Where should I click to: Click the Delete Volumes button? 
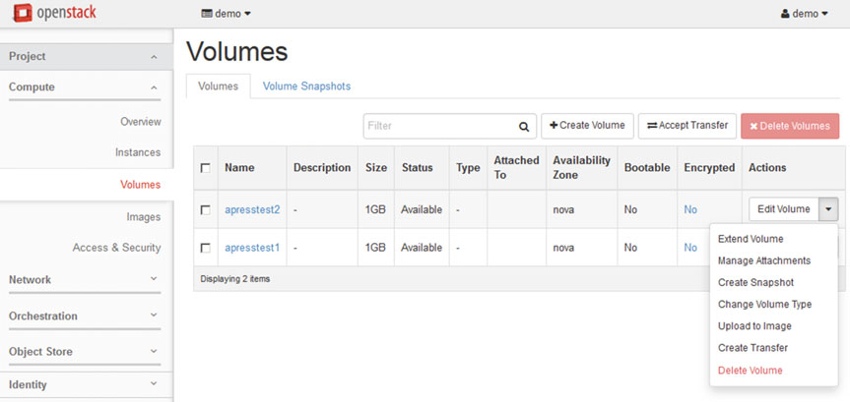pyautogui.click(x=790, y=126)
